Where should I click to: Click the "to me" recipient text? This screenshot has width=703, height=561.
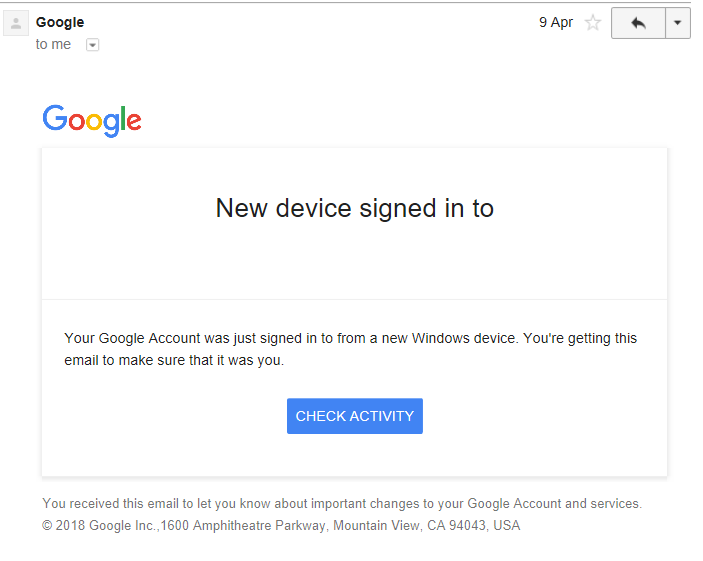point(53,44)
